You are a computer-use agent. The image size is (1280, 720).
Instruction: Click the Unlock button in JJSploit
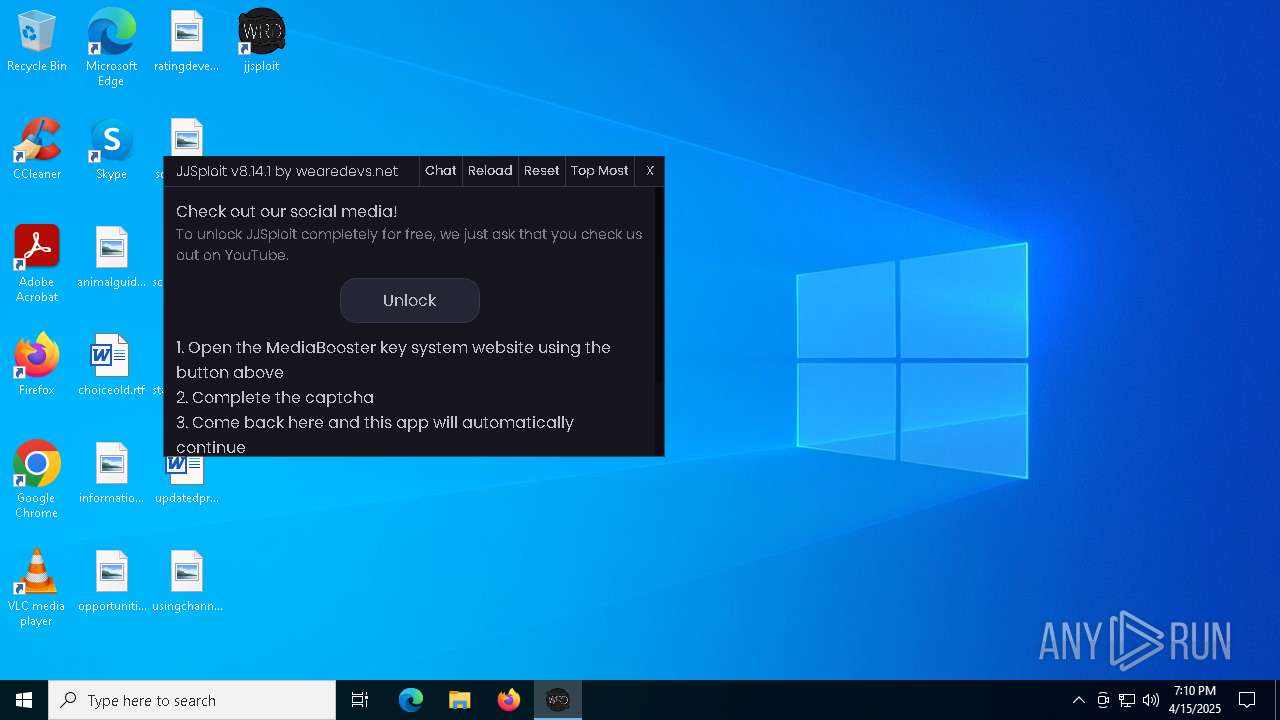(x=410, y=300)
